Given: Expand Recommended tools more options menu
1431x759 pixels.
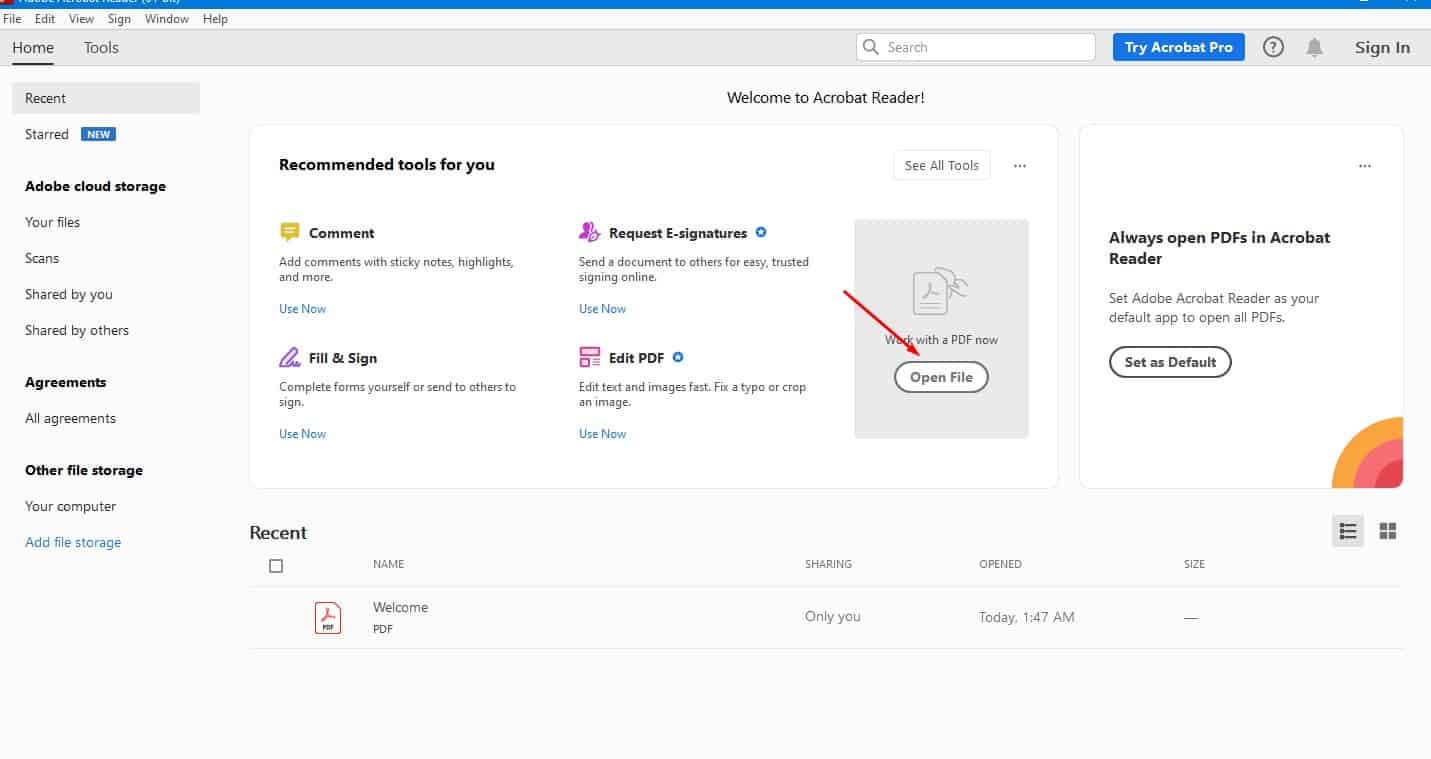Looking at the screenshot, I should pos(1020,166).
